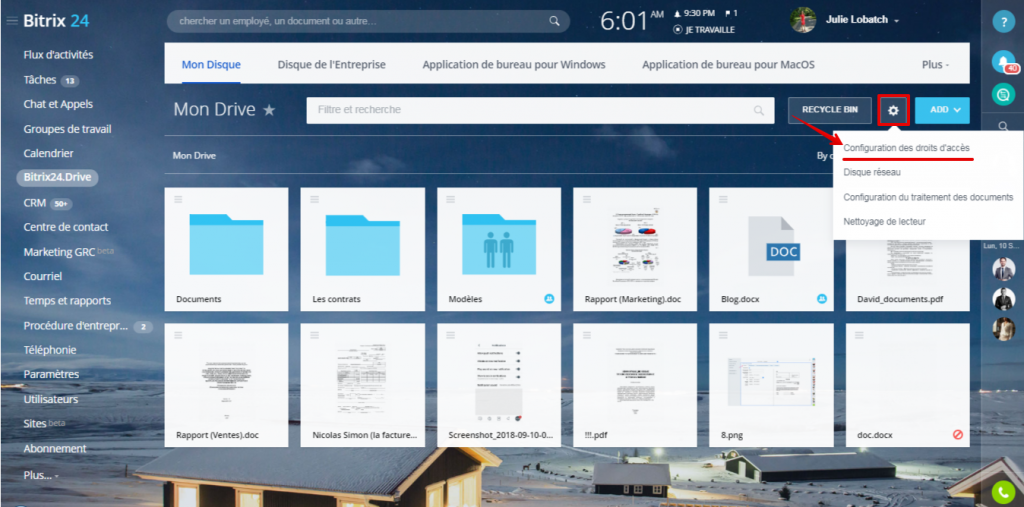Screen dimensions: 1024x507
Task: Expand the Plus tab dropdown
Action: pos(935,65)
